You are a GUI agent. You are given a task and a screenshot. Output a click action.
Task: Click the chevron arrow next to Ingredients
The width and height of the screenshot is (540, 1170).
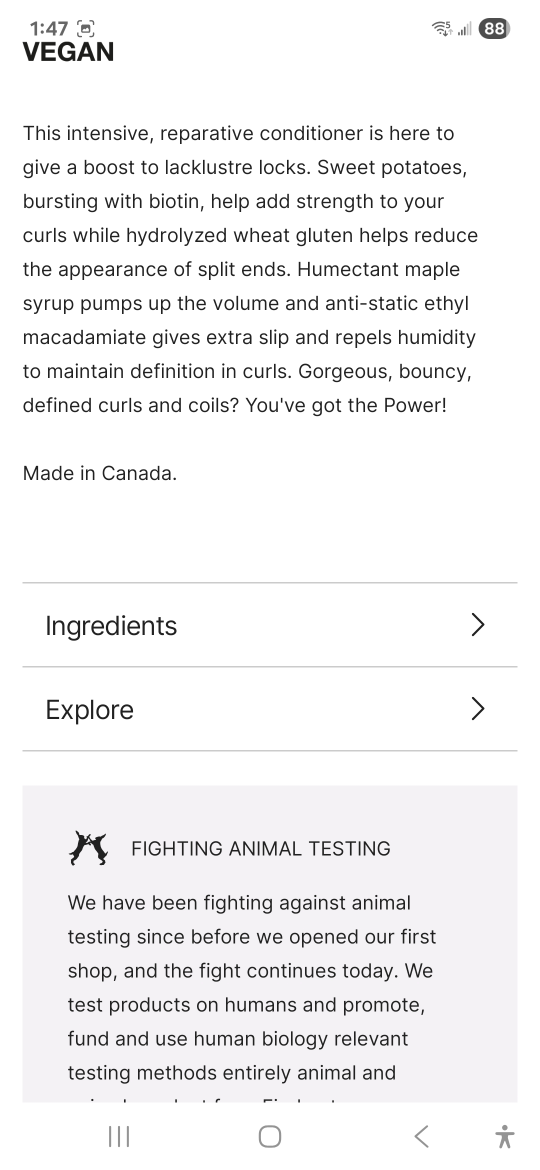click(478, 625)
